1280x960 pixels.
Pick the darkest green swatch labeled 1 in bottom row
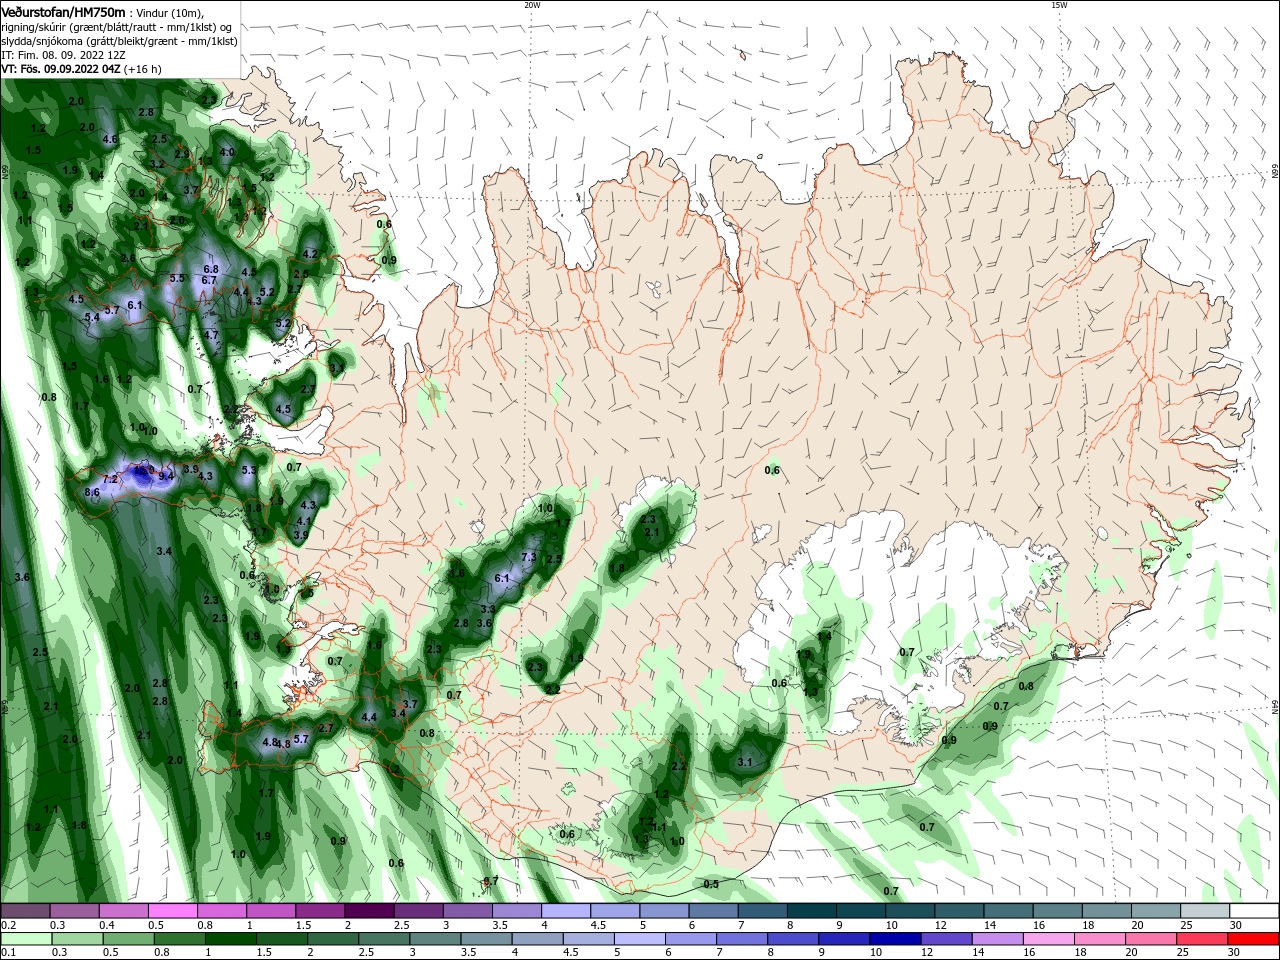[232, 939]
